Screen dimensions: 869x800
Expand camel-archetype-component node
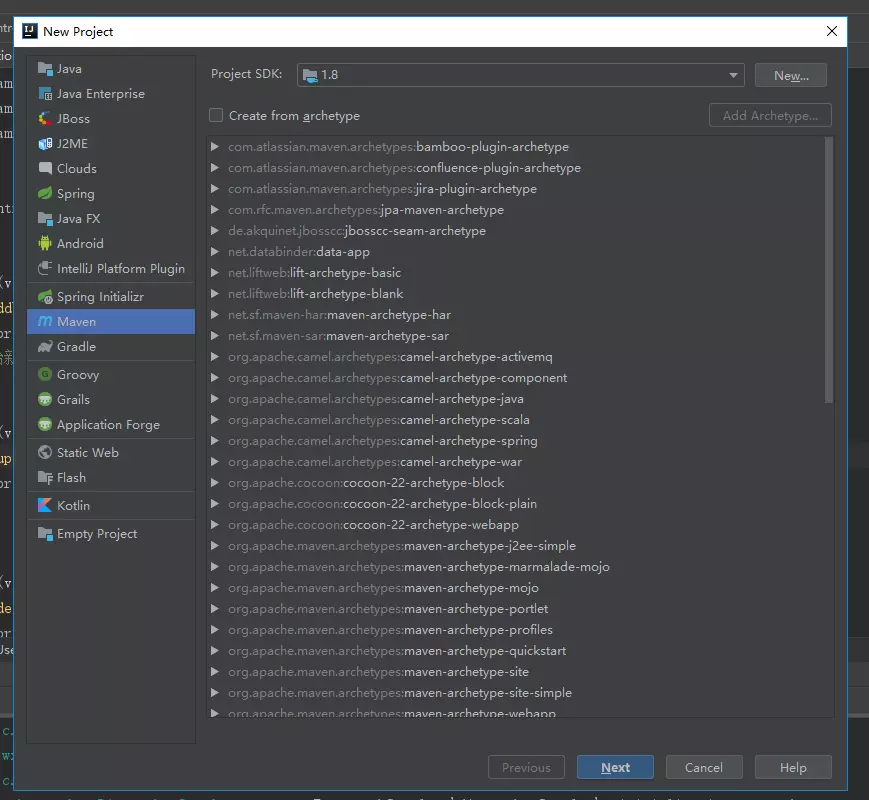coord(214,378)
